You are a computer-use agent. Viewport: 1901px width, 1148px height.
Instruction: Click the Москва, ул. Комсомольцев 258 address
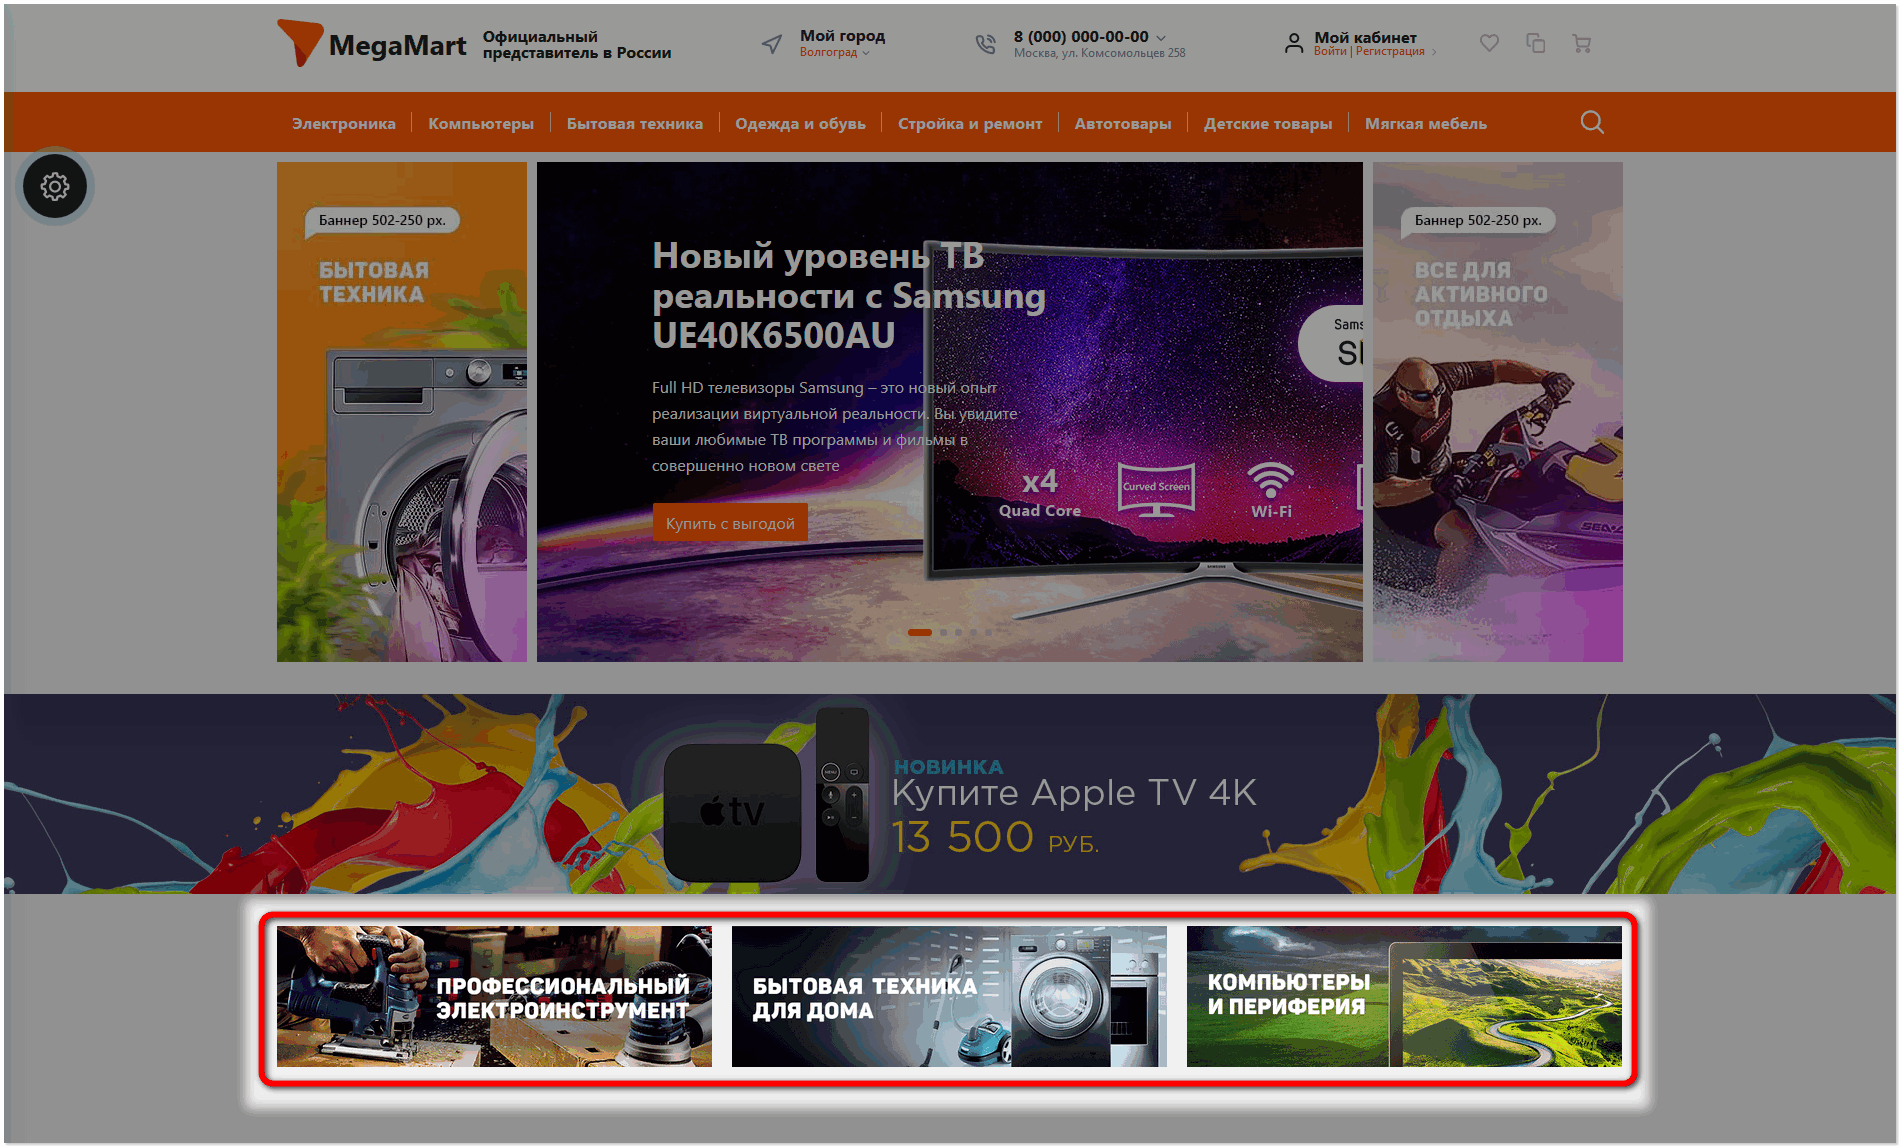(1099, 53)
